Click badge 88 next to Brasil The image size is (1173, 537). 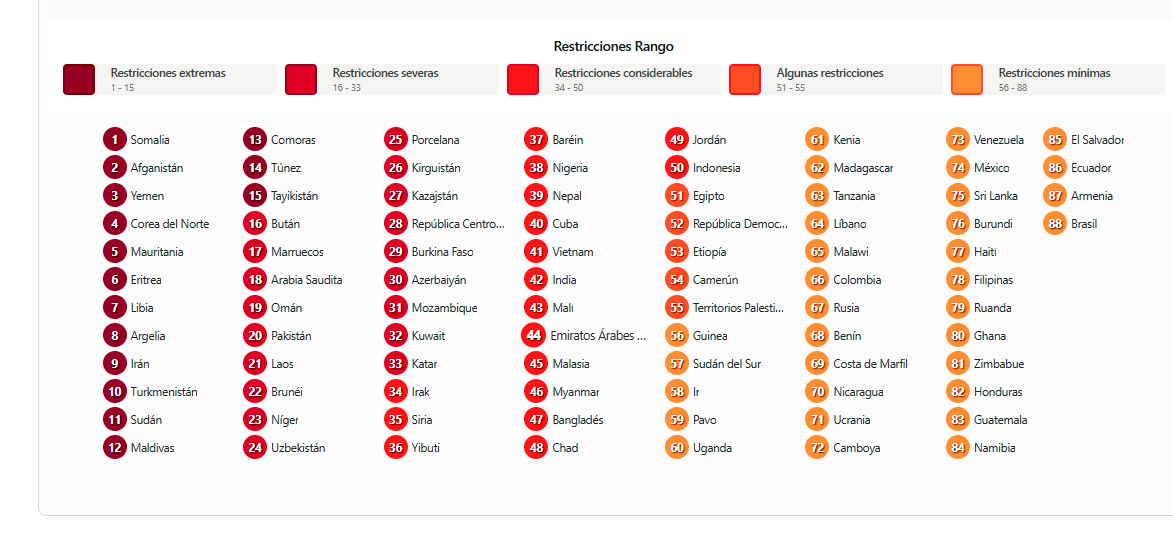tap(1055, 224)
